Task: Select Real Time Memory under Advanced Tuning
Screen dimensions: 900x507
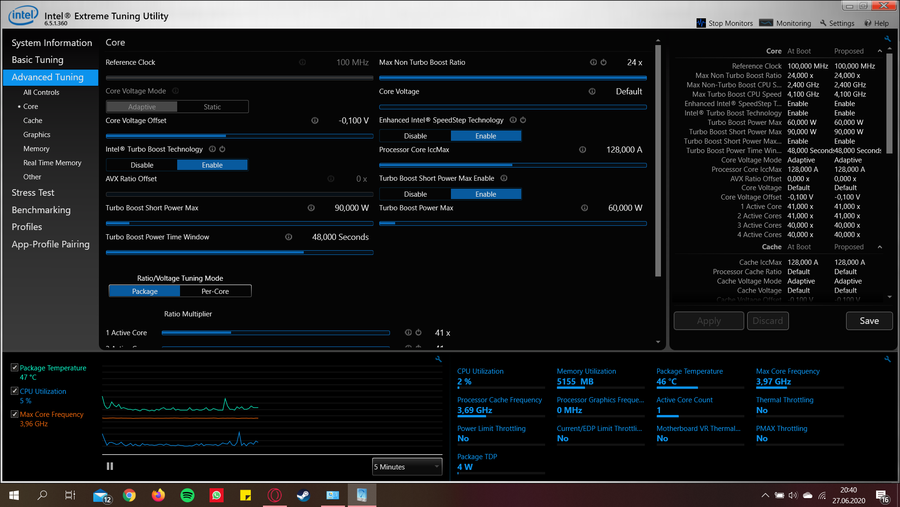Action: coord(52,162)
